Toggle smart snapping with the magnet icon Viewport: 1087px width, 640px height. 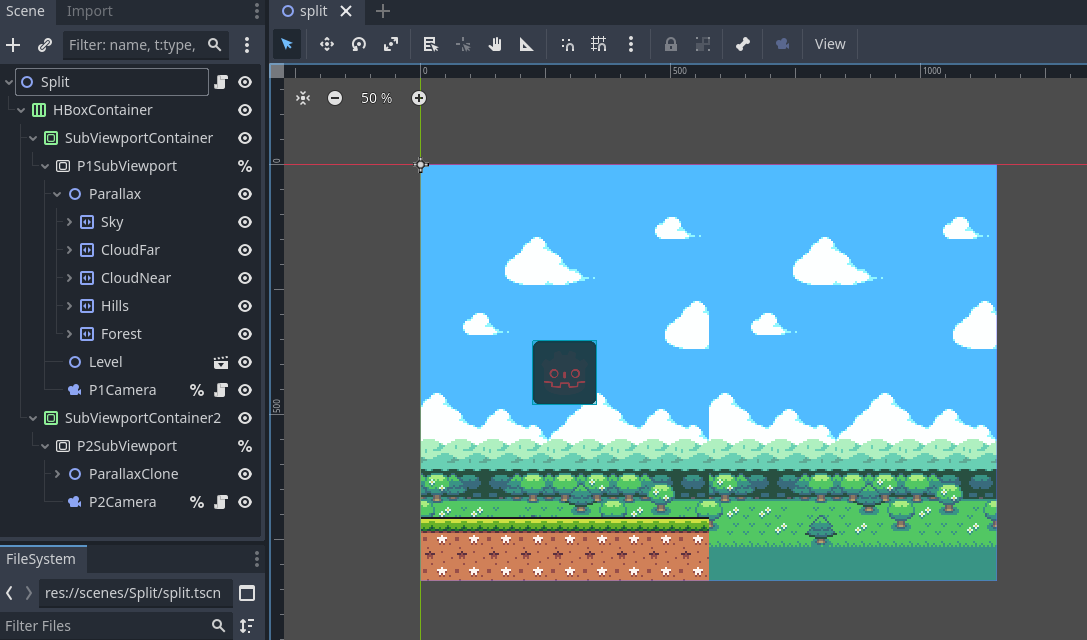pyautogui.click(x=567, y=44)
